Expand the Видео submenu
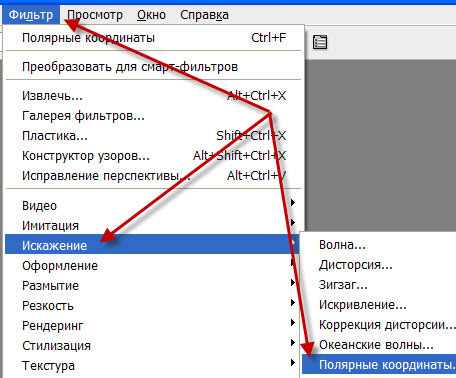This screenshot has height=378, width=456. [x=154, y=206]
